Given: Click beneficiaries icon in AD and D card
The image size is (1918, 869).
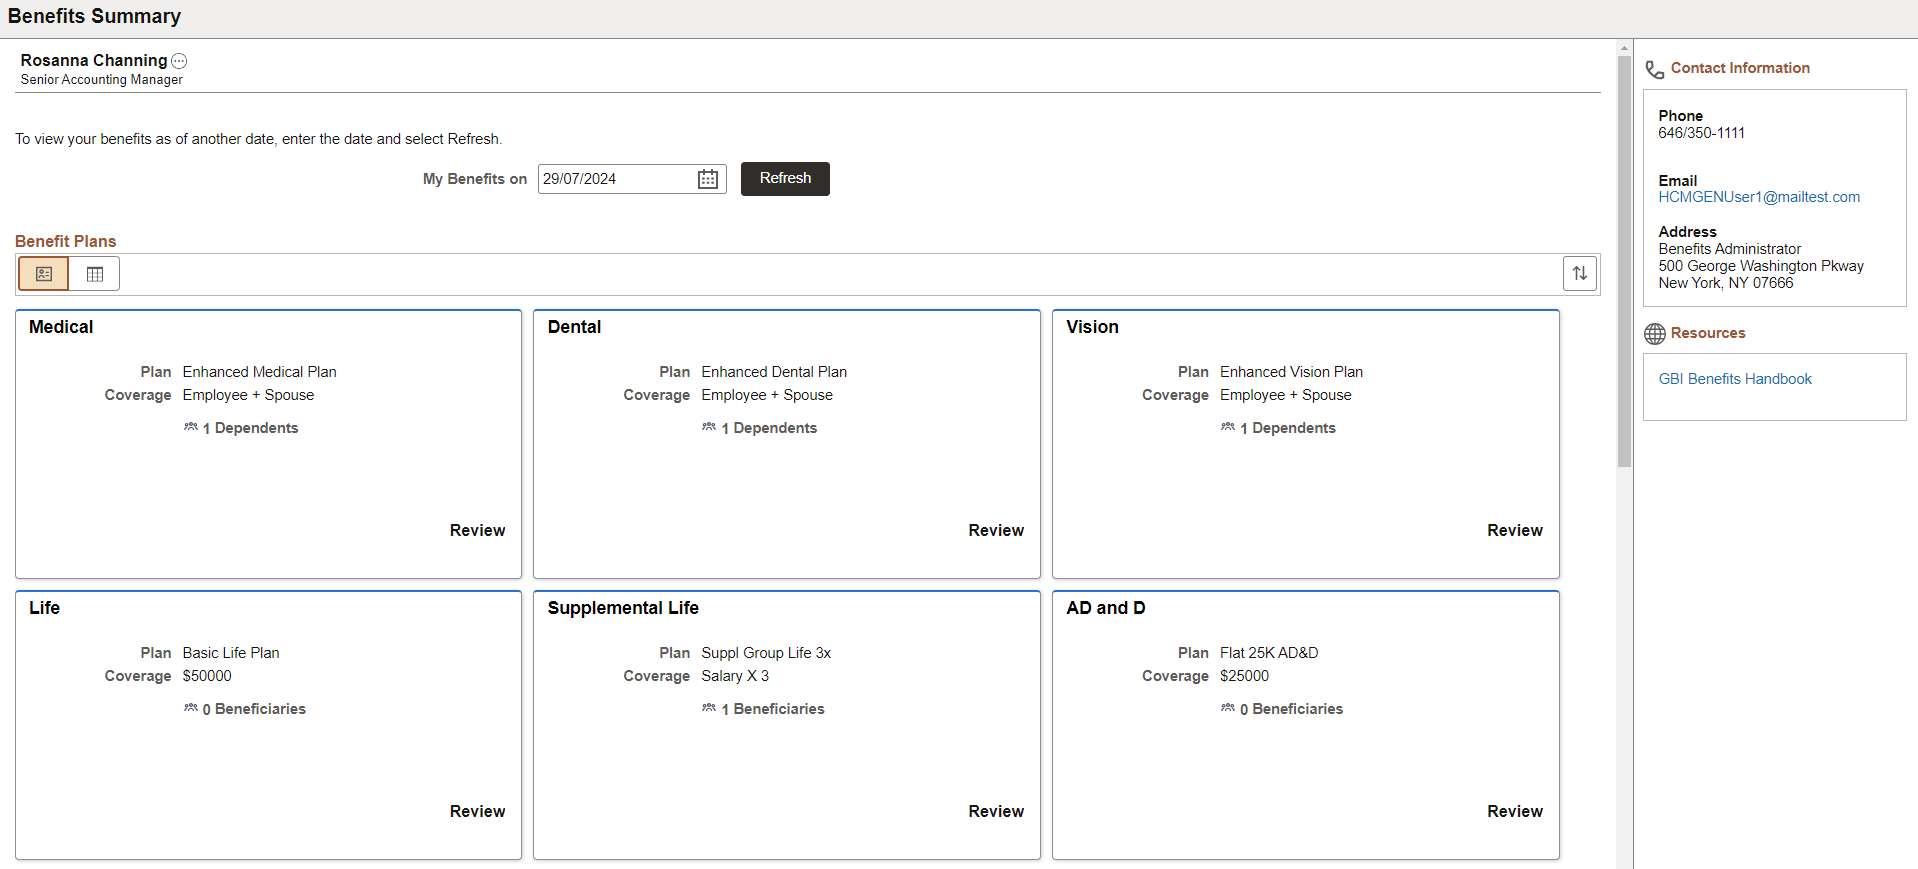Looking at the screenshot, I should click(x=1228, y=708).
